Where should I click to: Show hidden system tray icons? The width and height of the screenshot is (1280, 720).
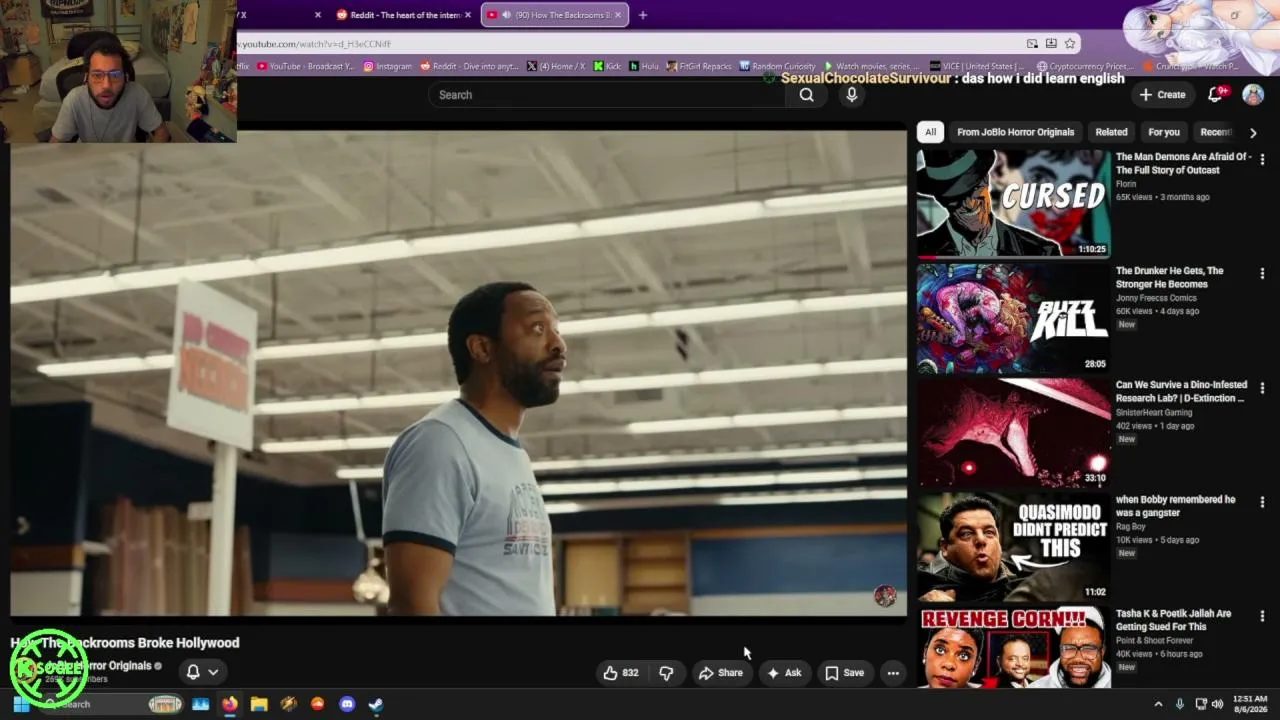1158,704
